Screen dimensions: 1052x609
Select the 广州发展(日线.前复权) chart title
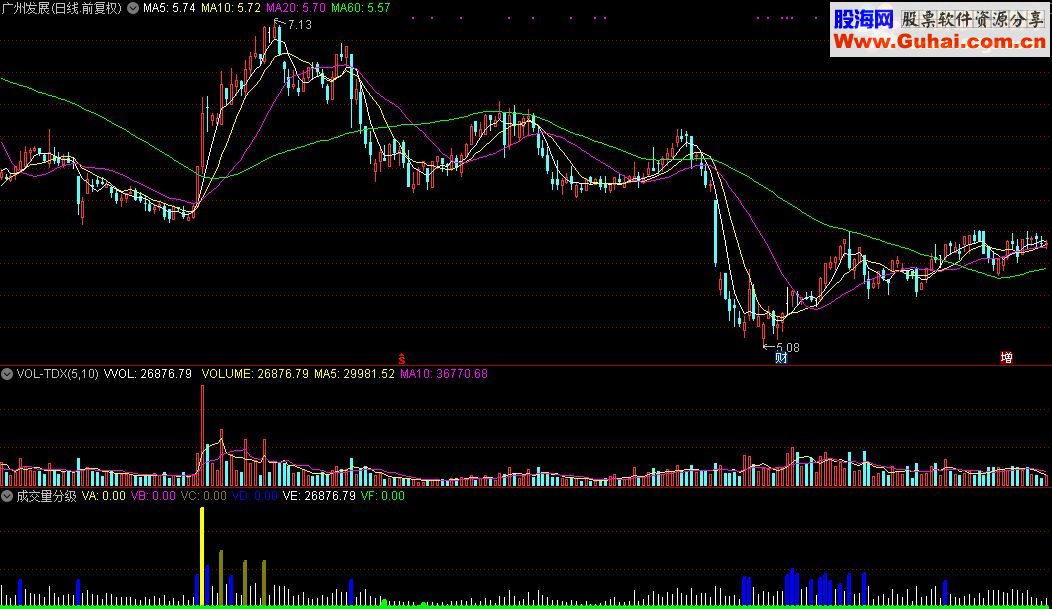coord(62,8)
